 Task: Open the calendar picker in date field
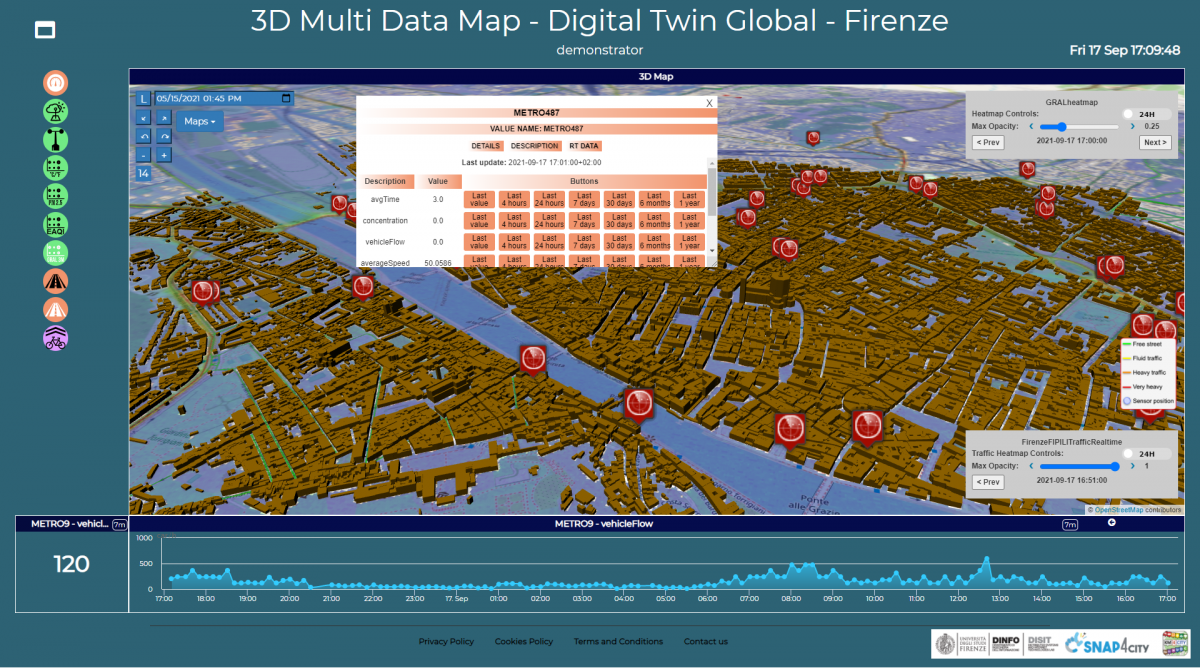click(x=286, y=99)
